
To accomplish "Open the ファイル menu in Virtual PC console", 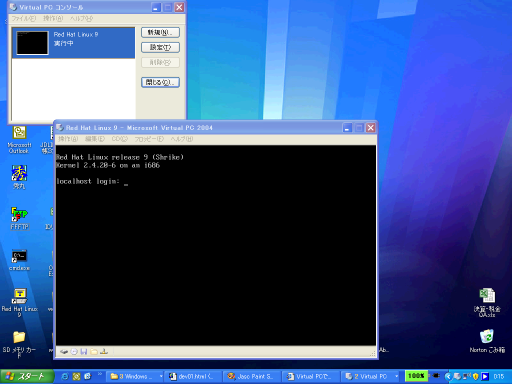I will (24, 18).
